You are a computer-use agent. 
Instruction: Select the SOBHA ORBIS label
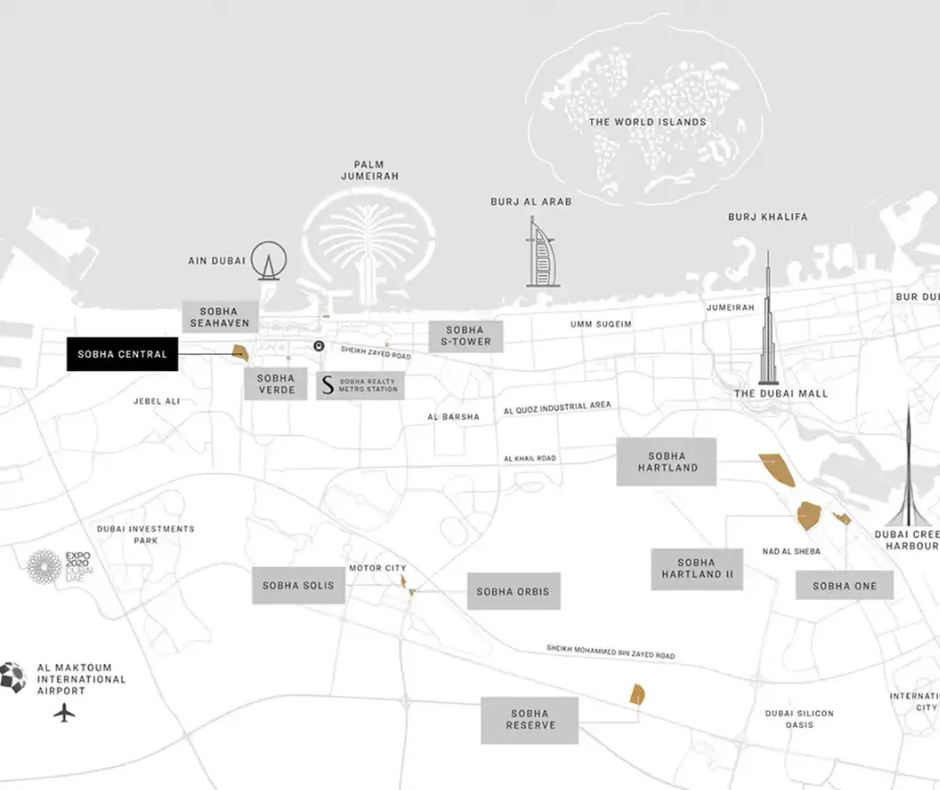tap(514, 591)
